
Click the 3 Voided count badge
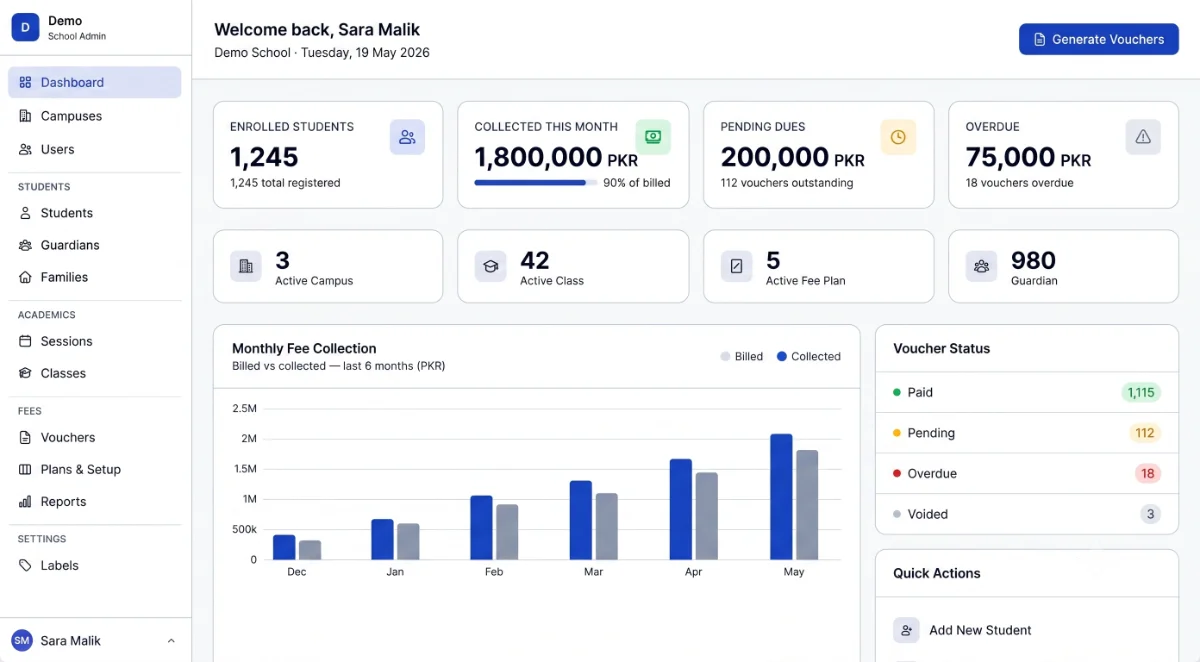[x=1151, y=514]
